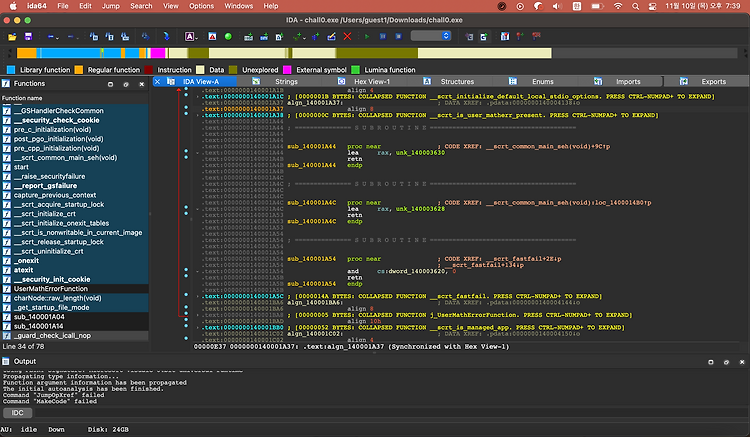This screenshot has height=437, width=750.
Task: Switch to the Imports tab
Action: (628, 81)
